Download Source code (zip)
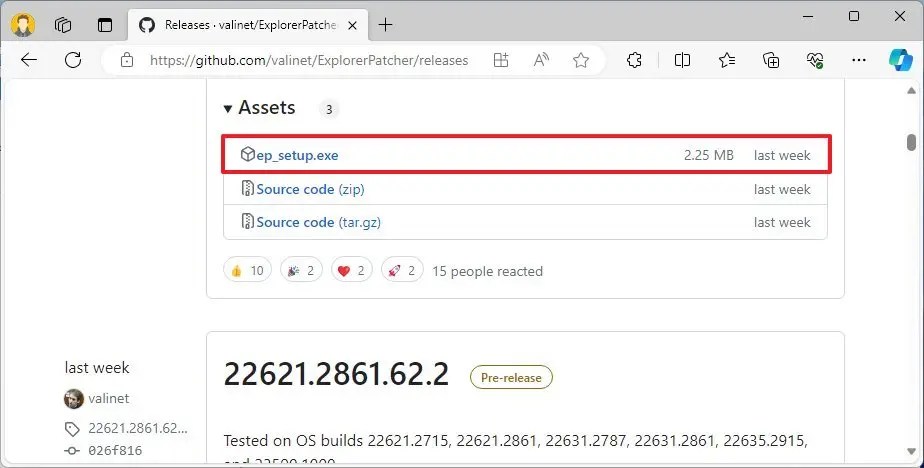The width and height of the screenshot is (924, 468). pos(311,189)
